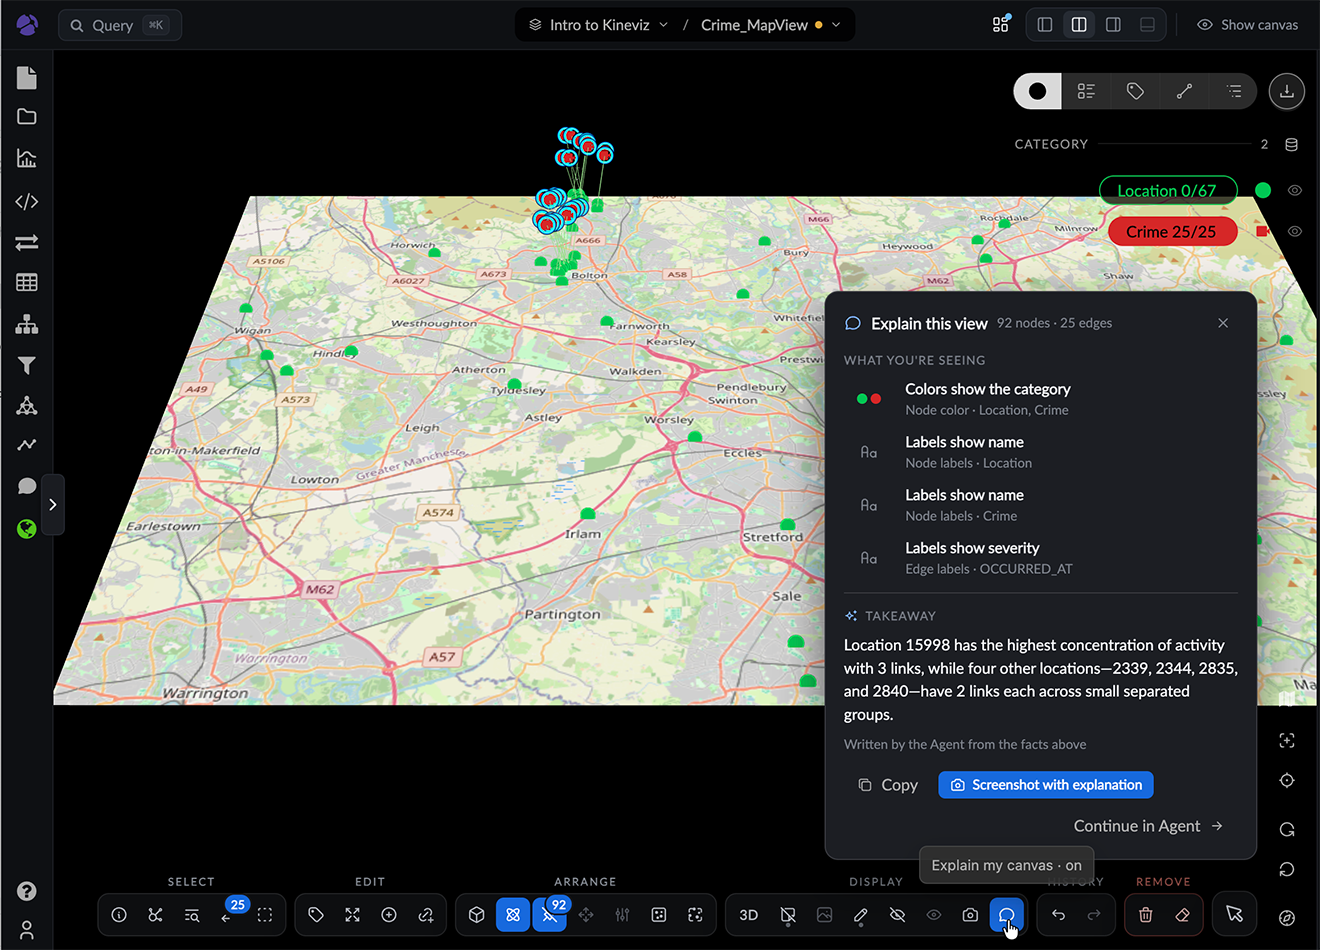Image resolution: width=1320 pixels, height=950 pixels.
Task: Toggle the 3D display mode
Action: pyautogui.click(x=748, y=915)
